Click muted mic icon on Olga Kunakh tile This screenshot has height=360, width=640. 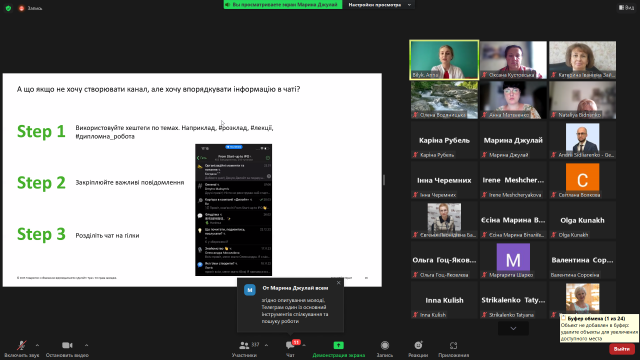tap(554, 235)
